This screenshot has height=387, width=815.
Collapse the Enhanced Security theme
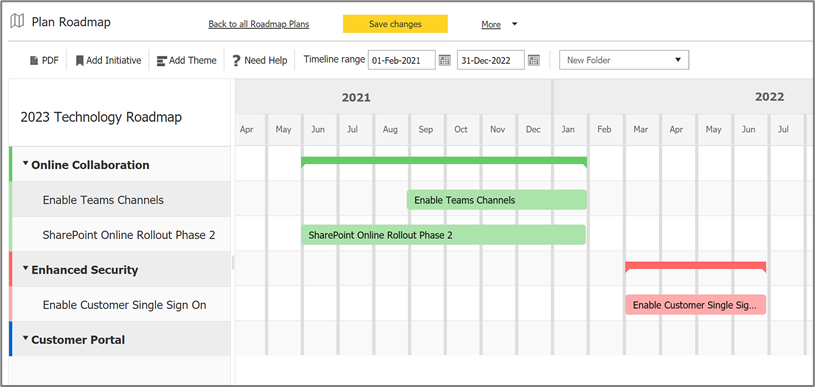25,268
